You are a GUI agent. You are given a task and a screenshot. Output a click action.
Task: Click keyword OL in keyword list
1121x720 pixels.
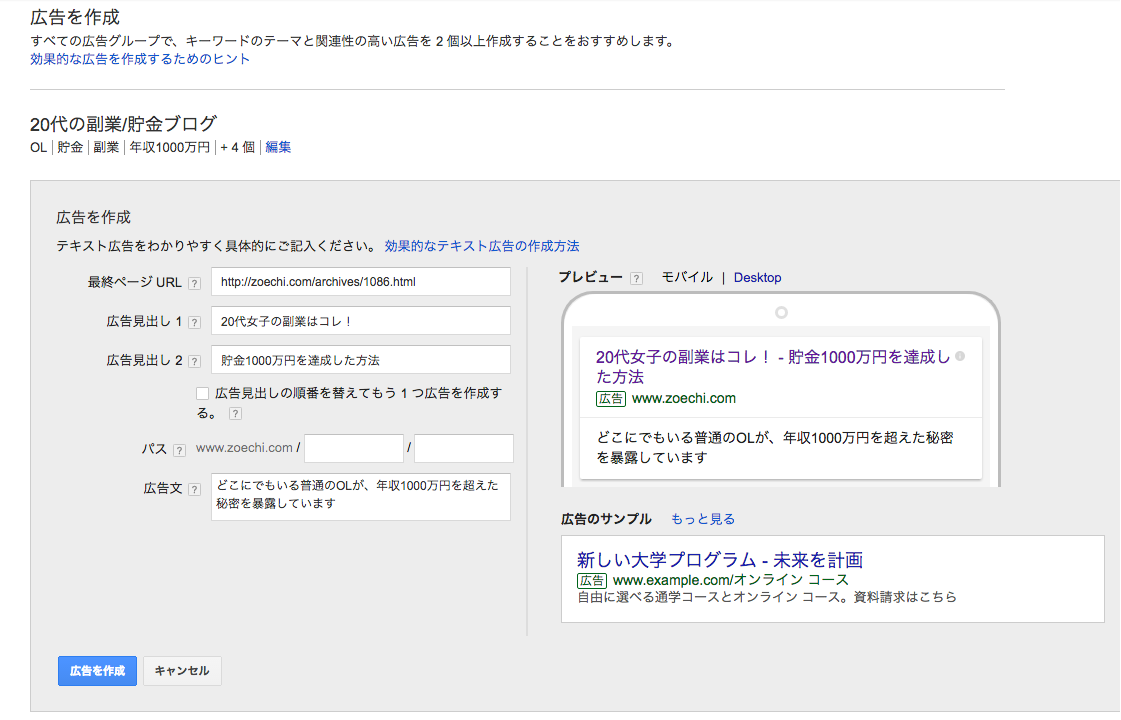pos(39,147)
